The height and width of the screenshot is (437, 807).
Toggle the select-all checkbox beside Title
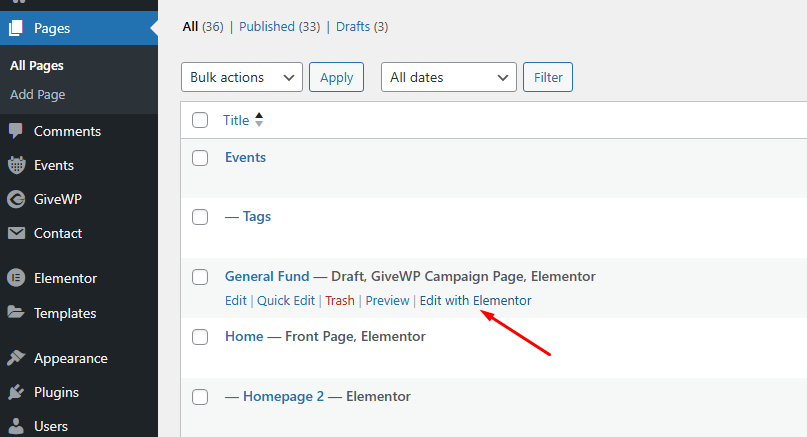tap(200, 120)
